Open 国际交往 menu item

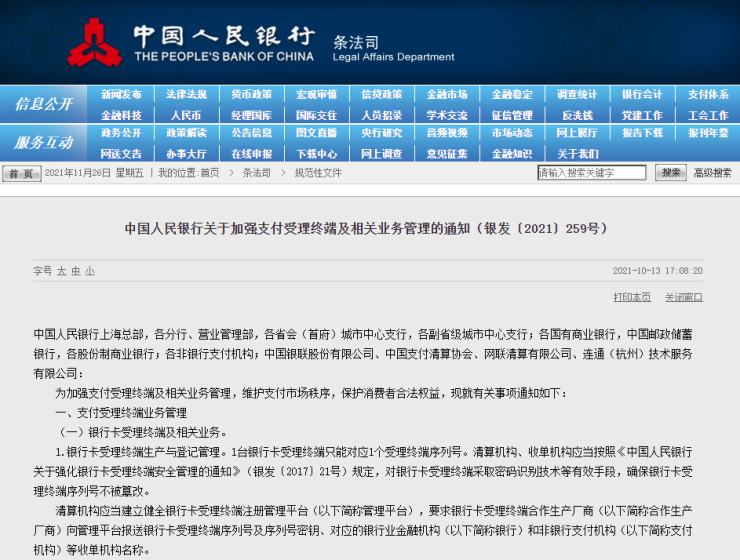(317, 115)
